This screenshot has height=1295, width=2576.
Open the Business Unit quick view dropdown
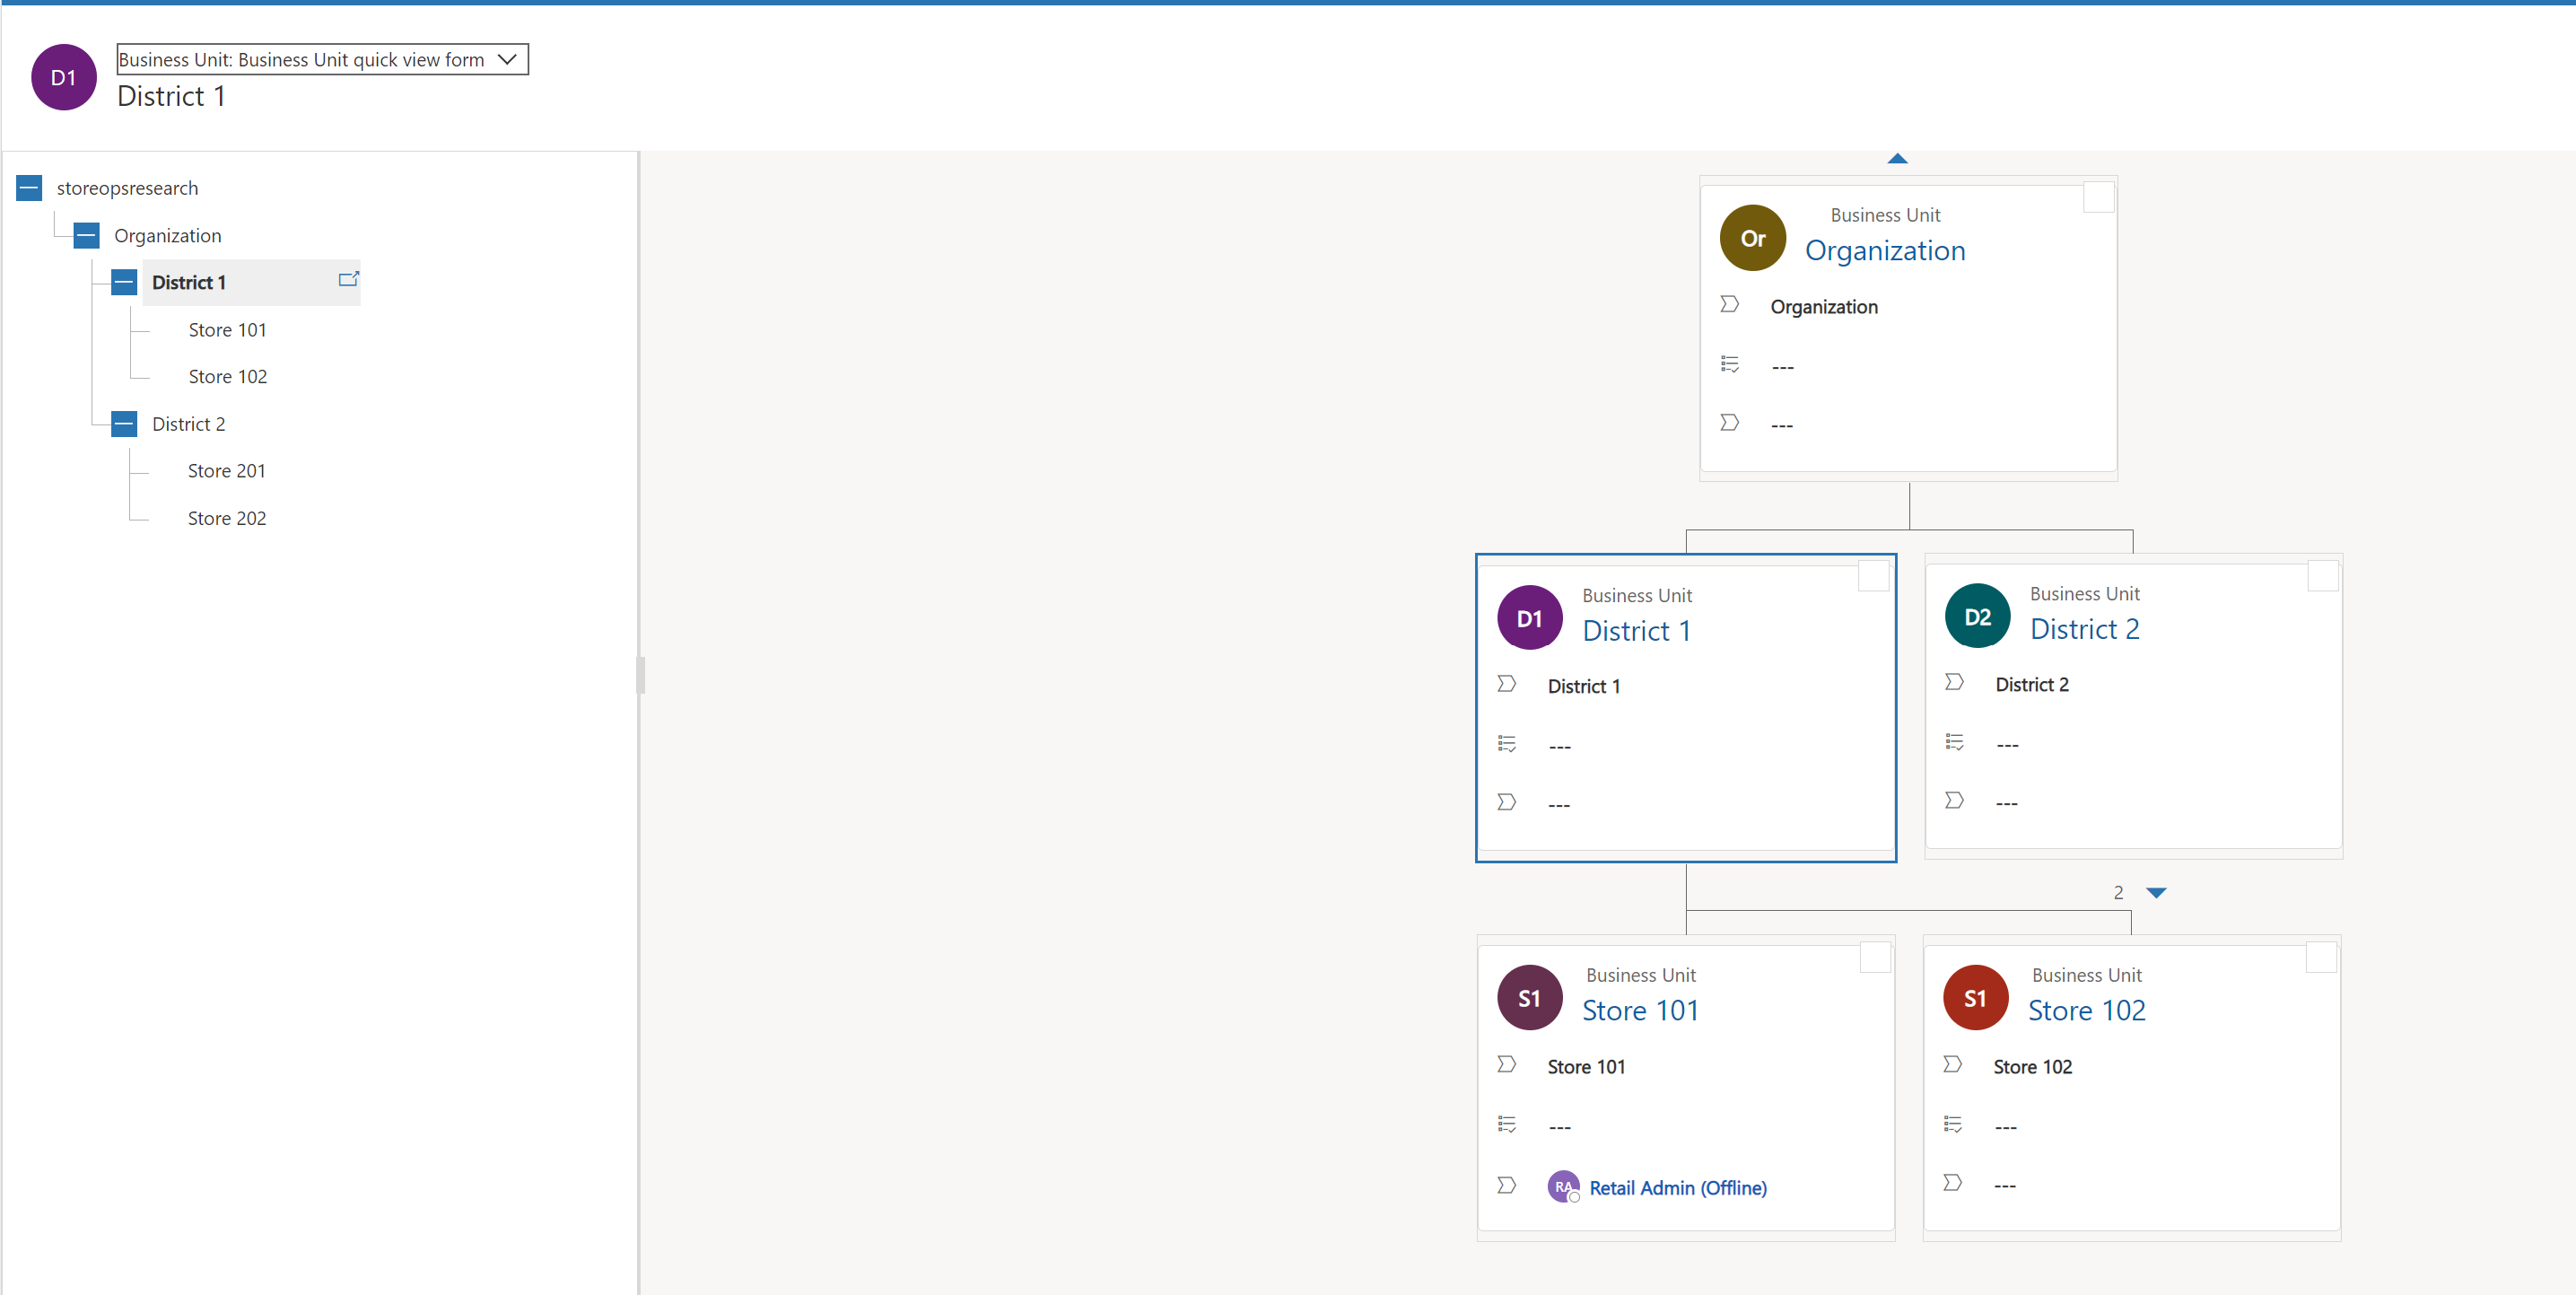pyautogui.click(x=513, y=59)
